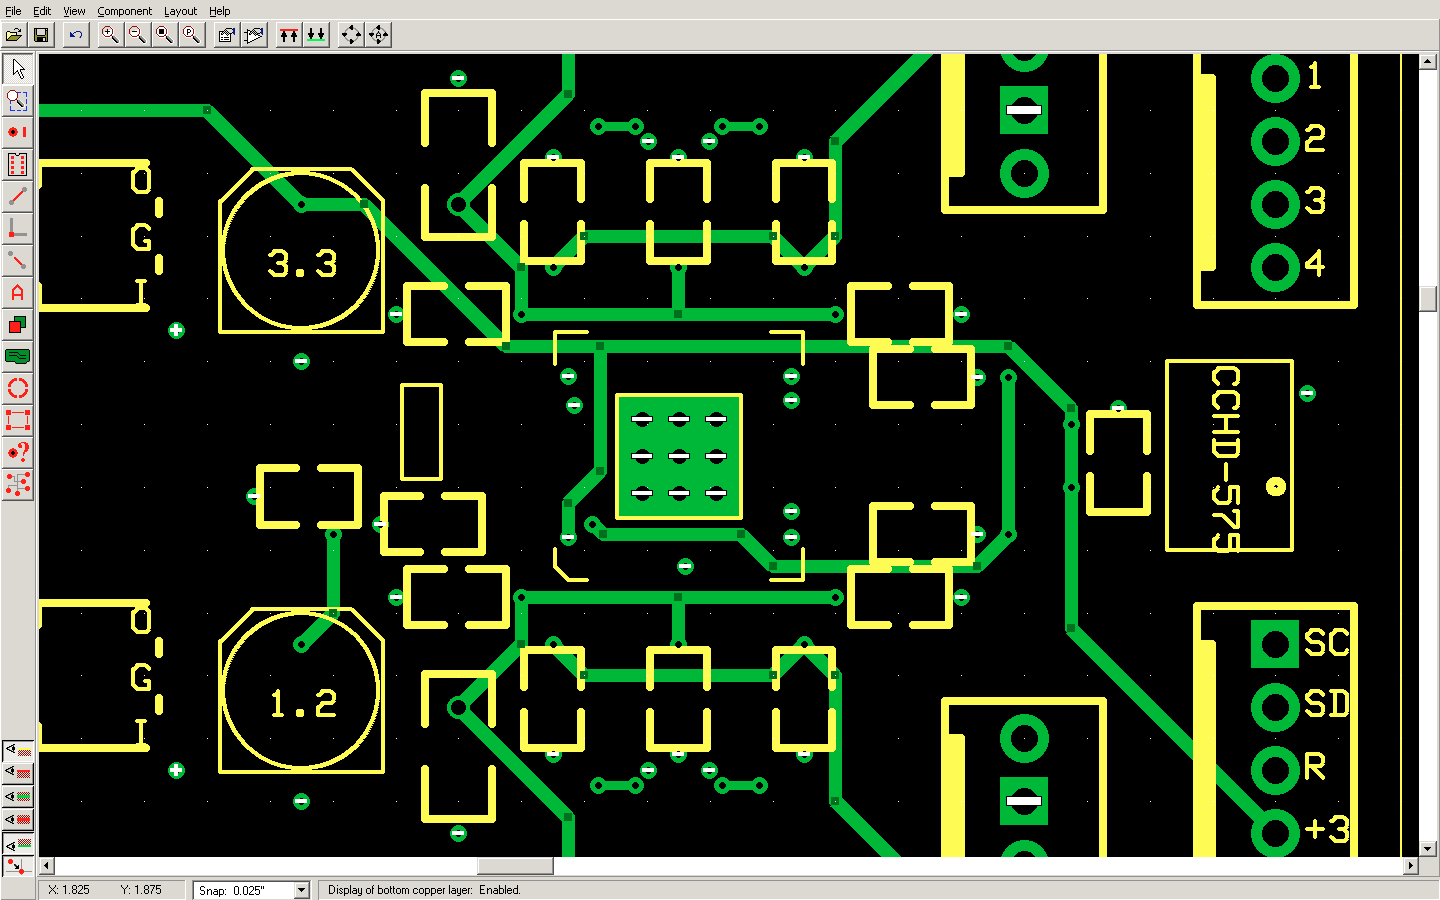Open the File menu
This screenshot has height=900, width=1440.
pos(13,11)
